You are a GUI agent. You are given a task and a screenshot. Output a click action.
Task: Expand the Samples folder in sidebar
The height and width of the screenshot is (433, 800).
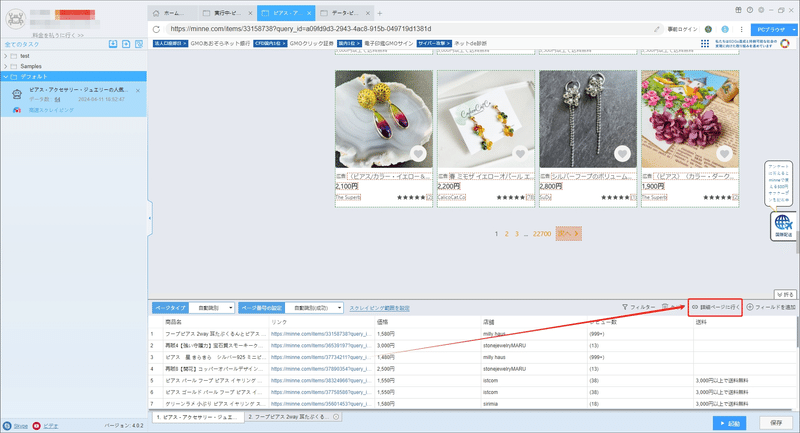6,66
